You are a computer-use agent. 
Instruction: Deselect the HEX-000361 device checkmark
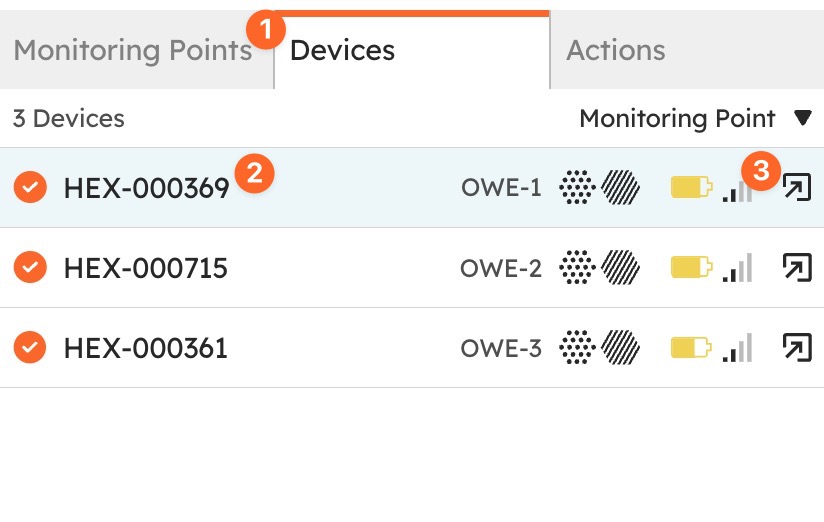pos(30,347)
